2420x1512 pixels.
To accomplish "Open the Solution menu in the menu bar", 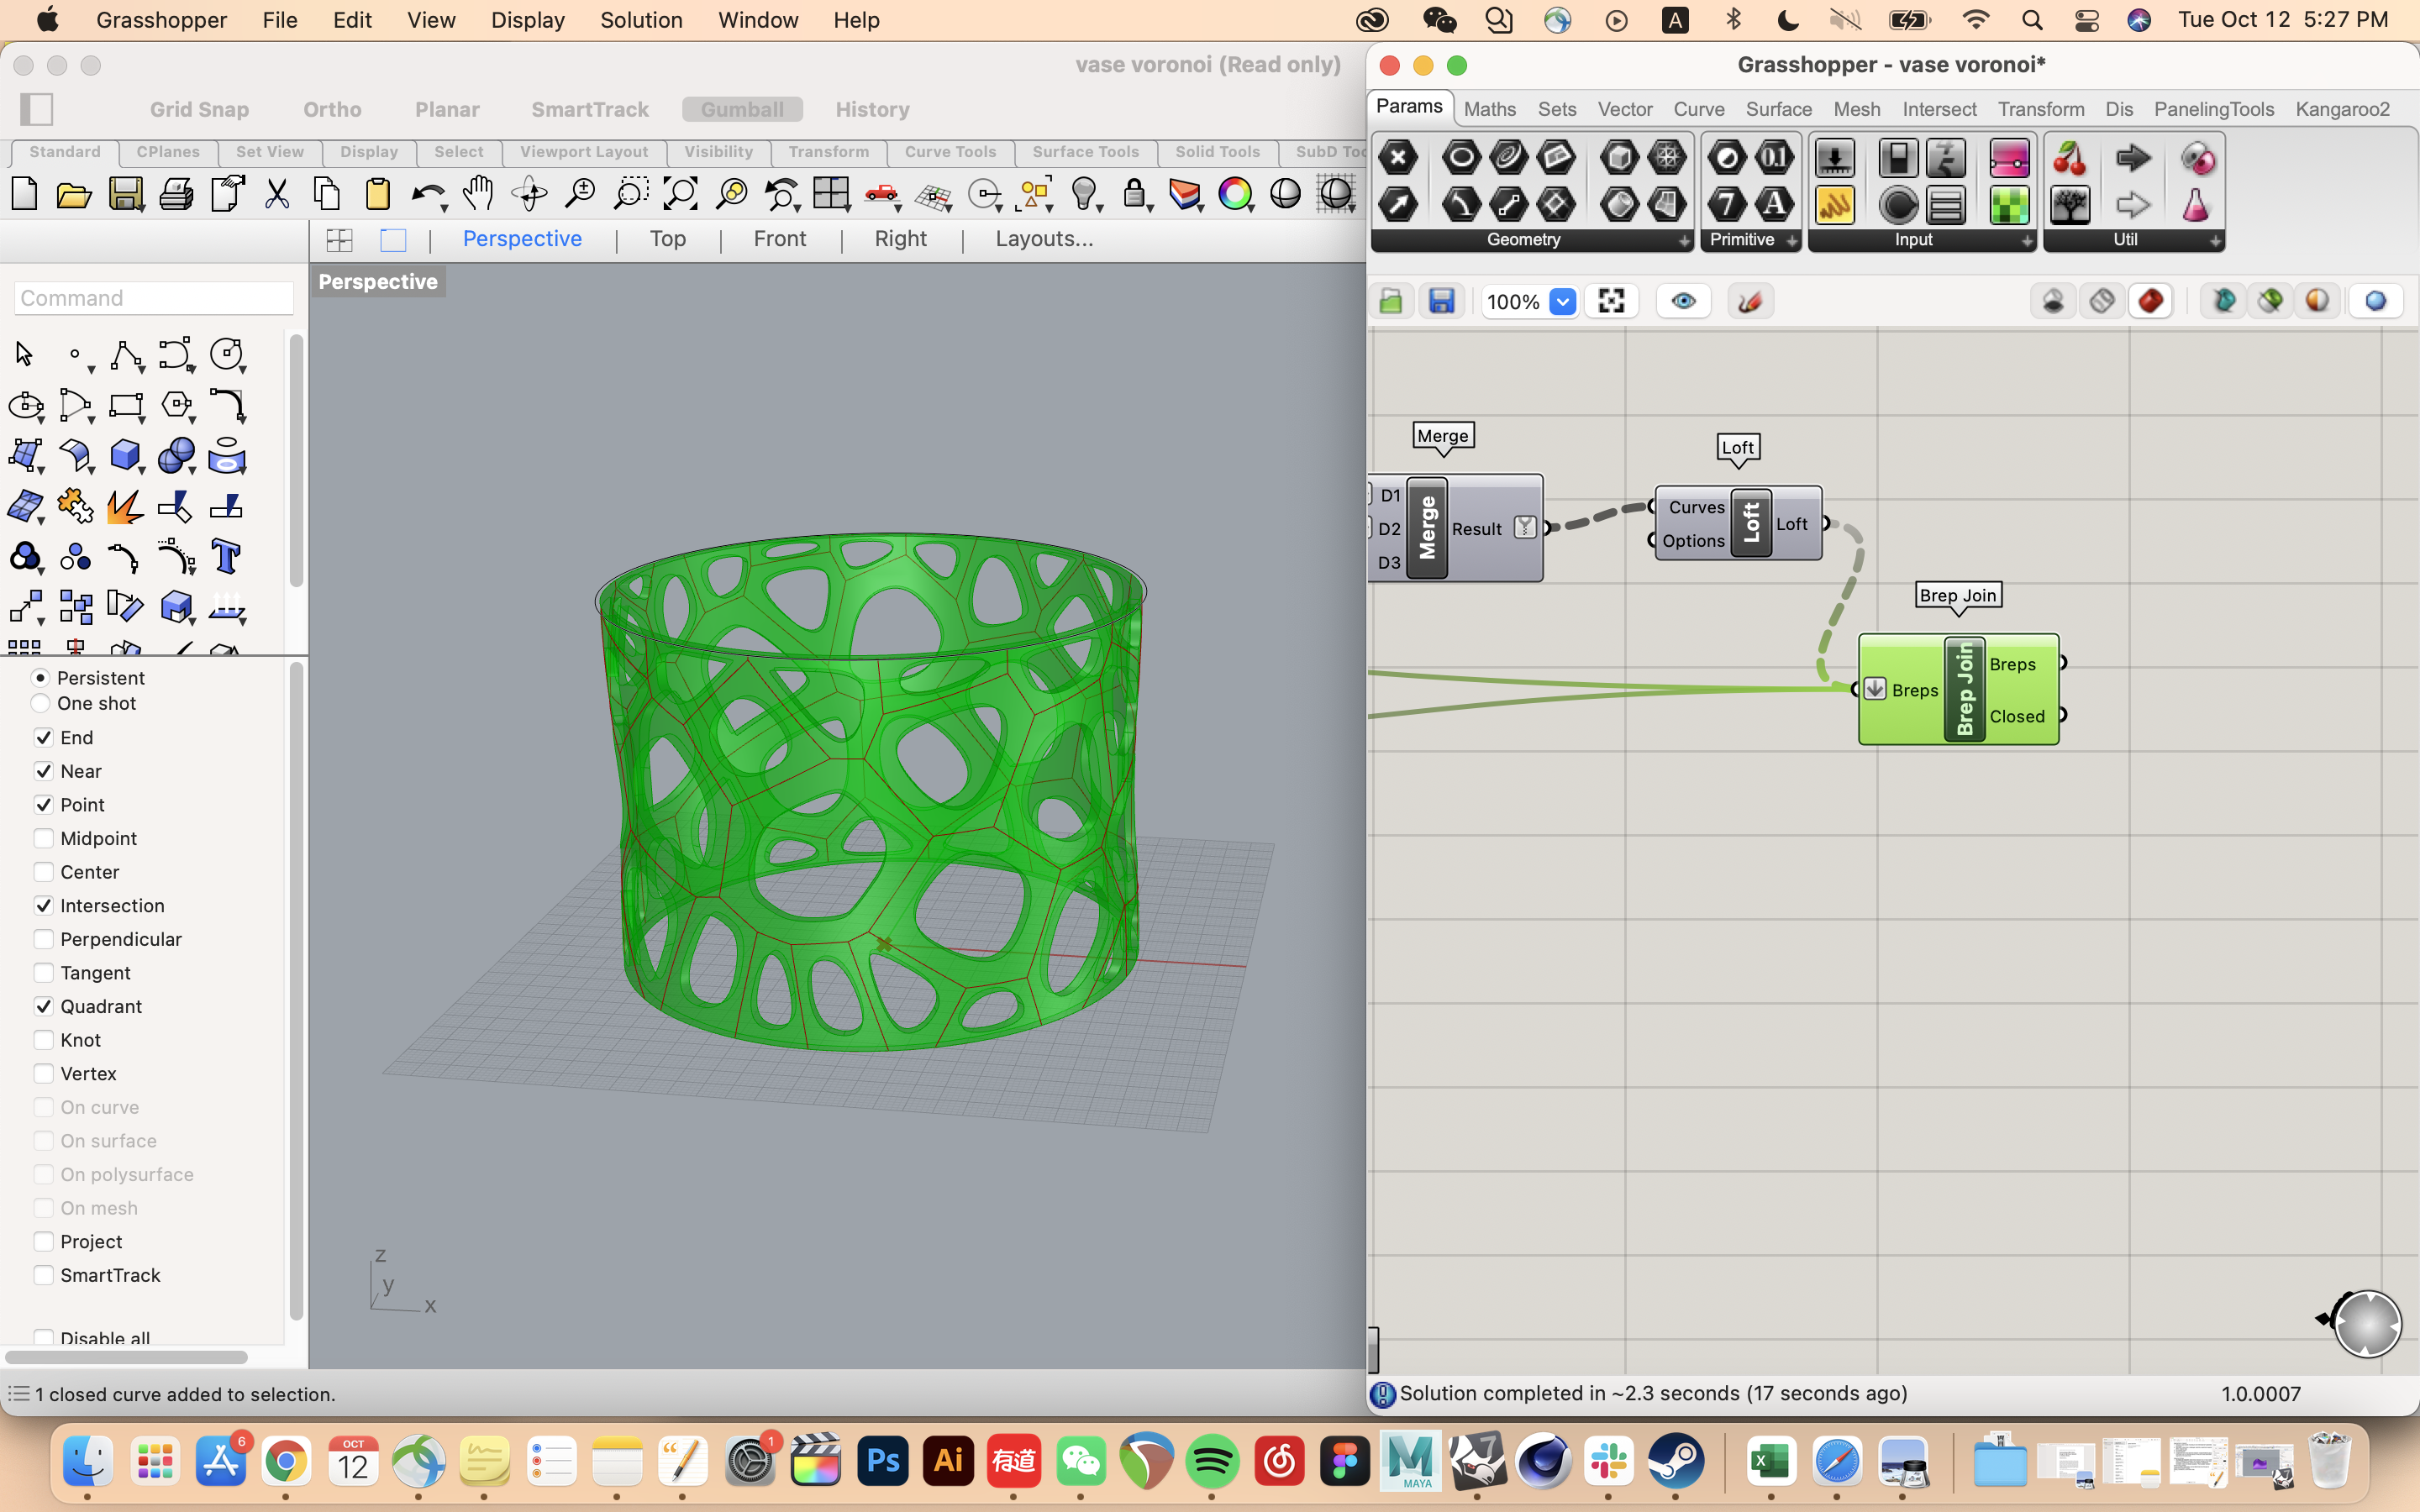I will [641, 20].
